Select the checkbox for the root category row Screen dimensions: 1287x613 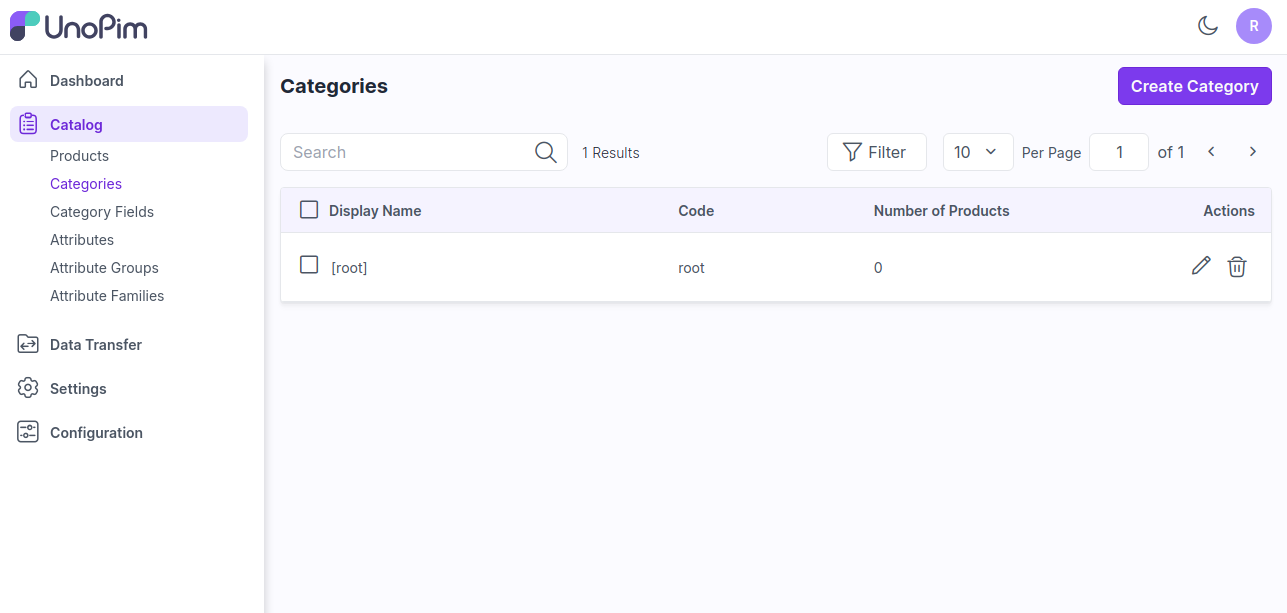tap(309, 264)
